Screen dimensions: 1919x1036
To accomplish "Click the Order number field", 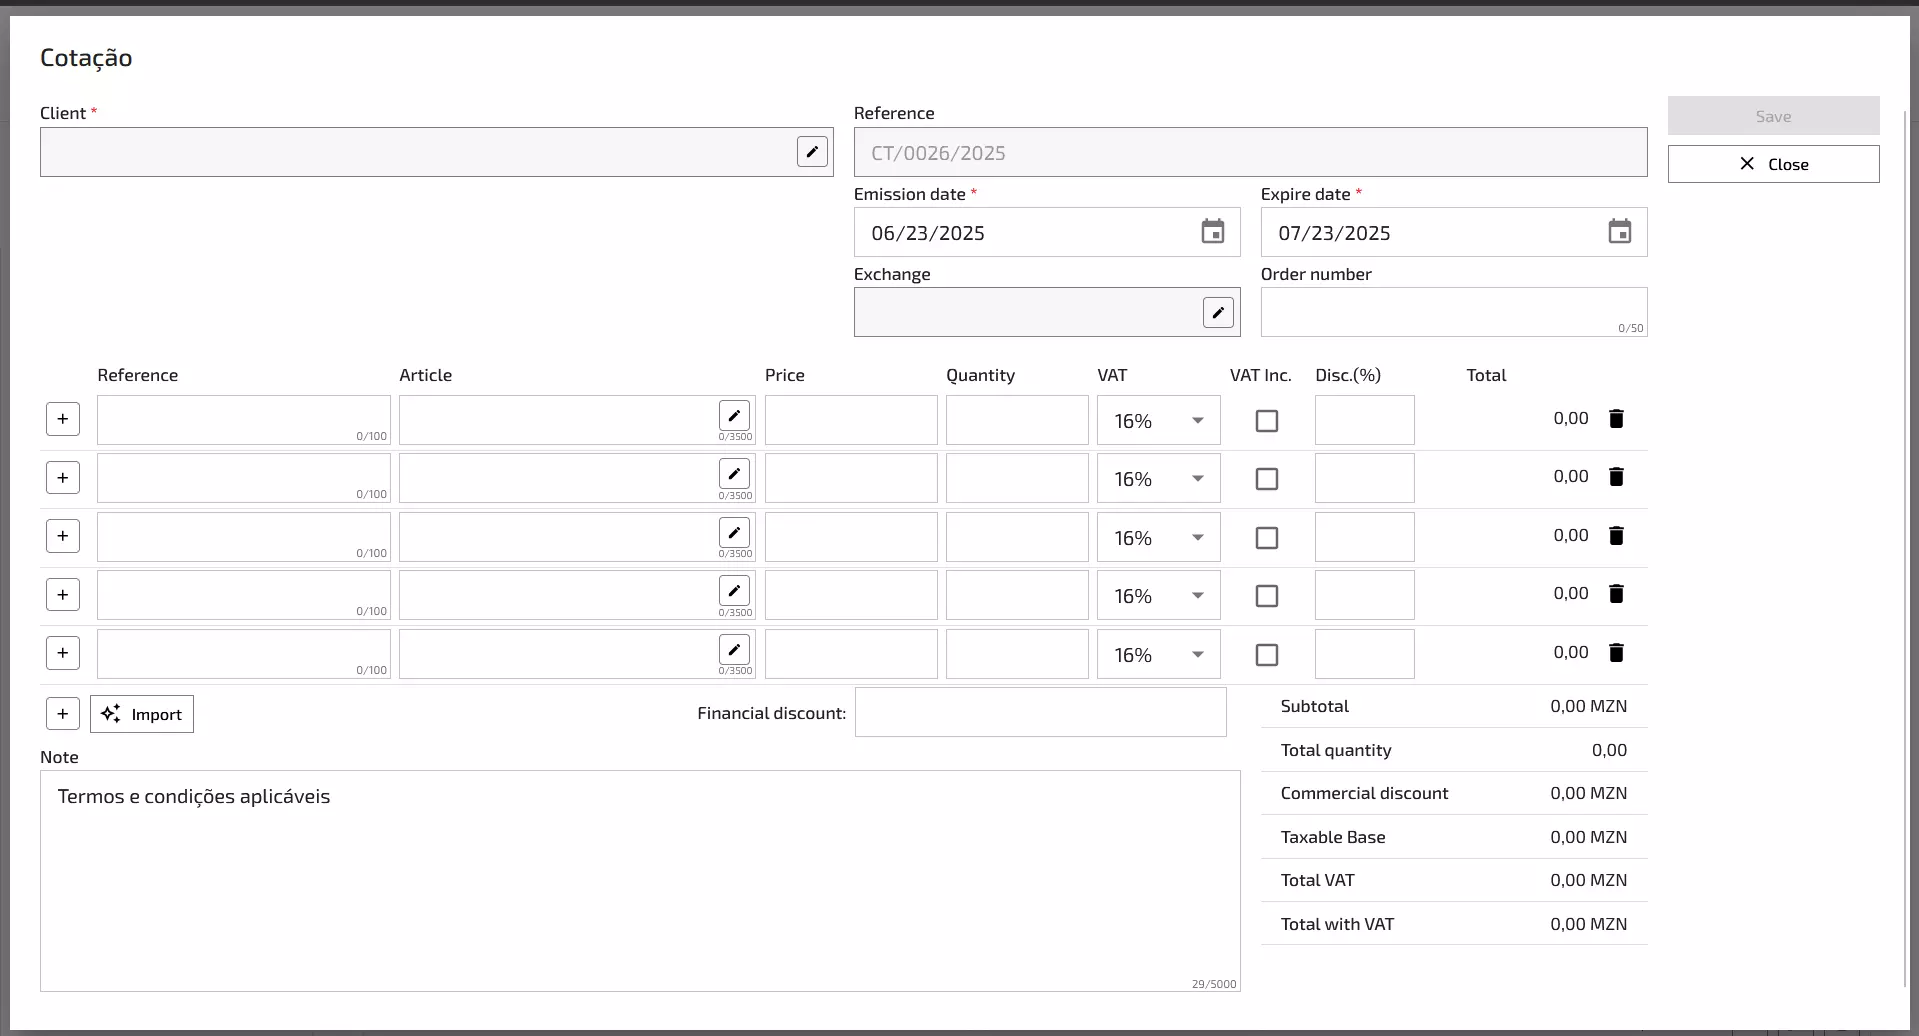I will 1454,312.
